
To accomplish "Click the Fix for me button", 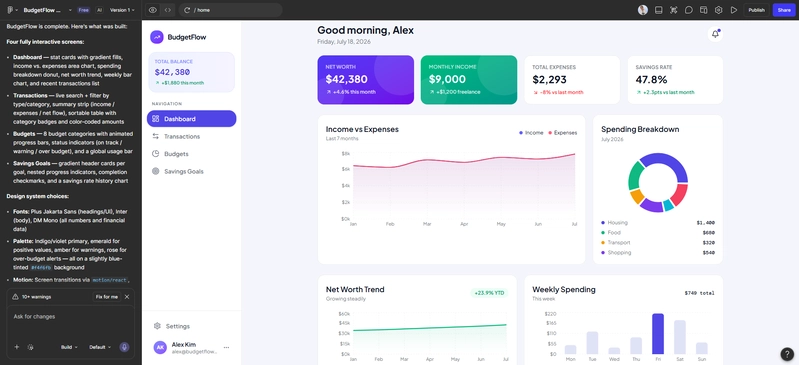I will click(x=106, y=297).
